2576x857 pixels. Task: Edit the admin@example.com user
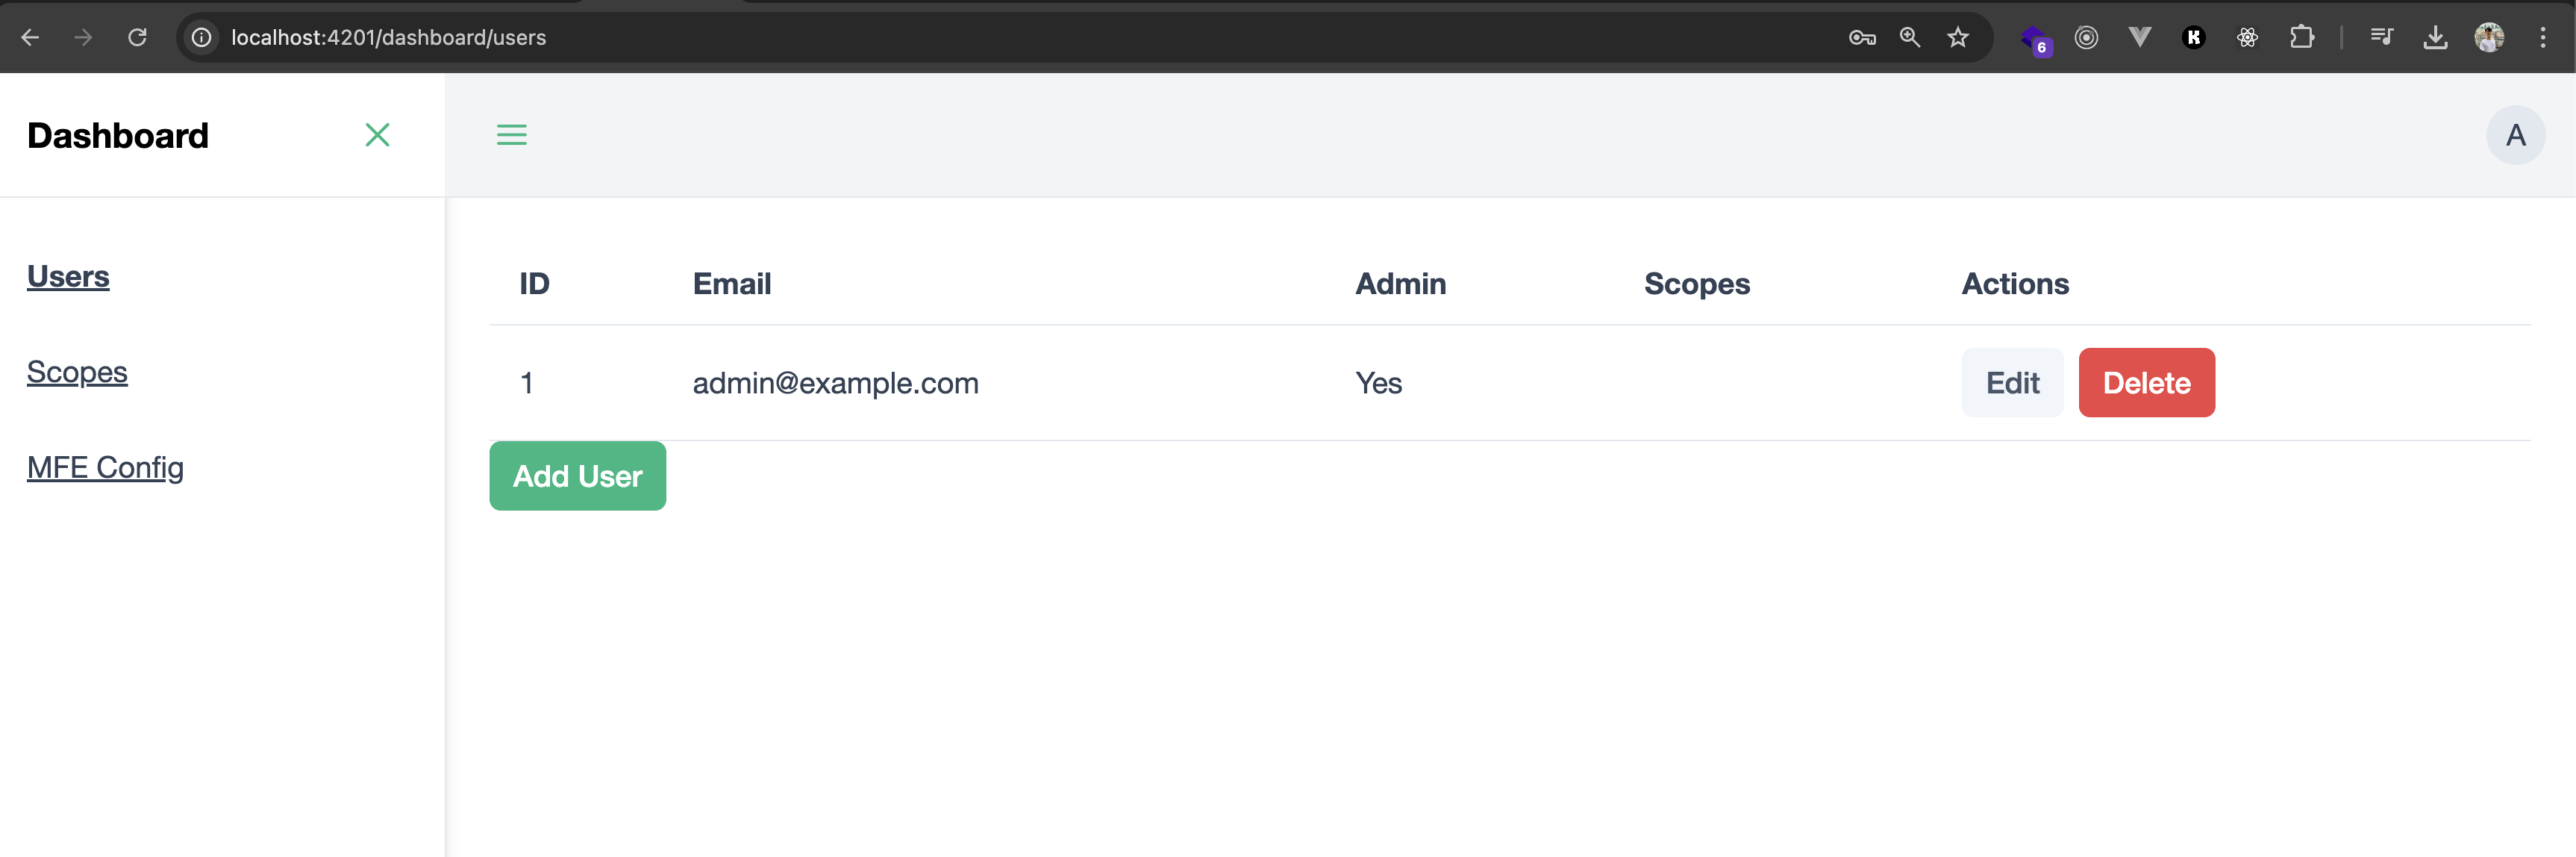tap(2011, 383)
